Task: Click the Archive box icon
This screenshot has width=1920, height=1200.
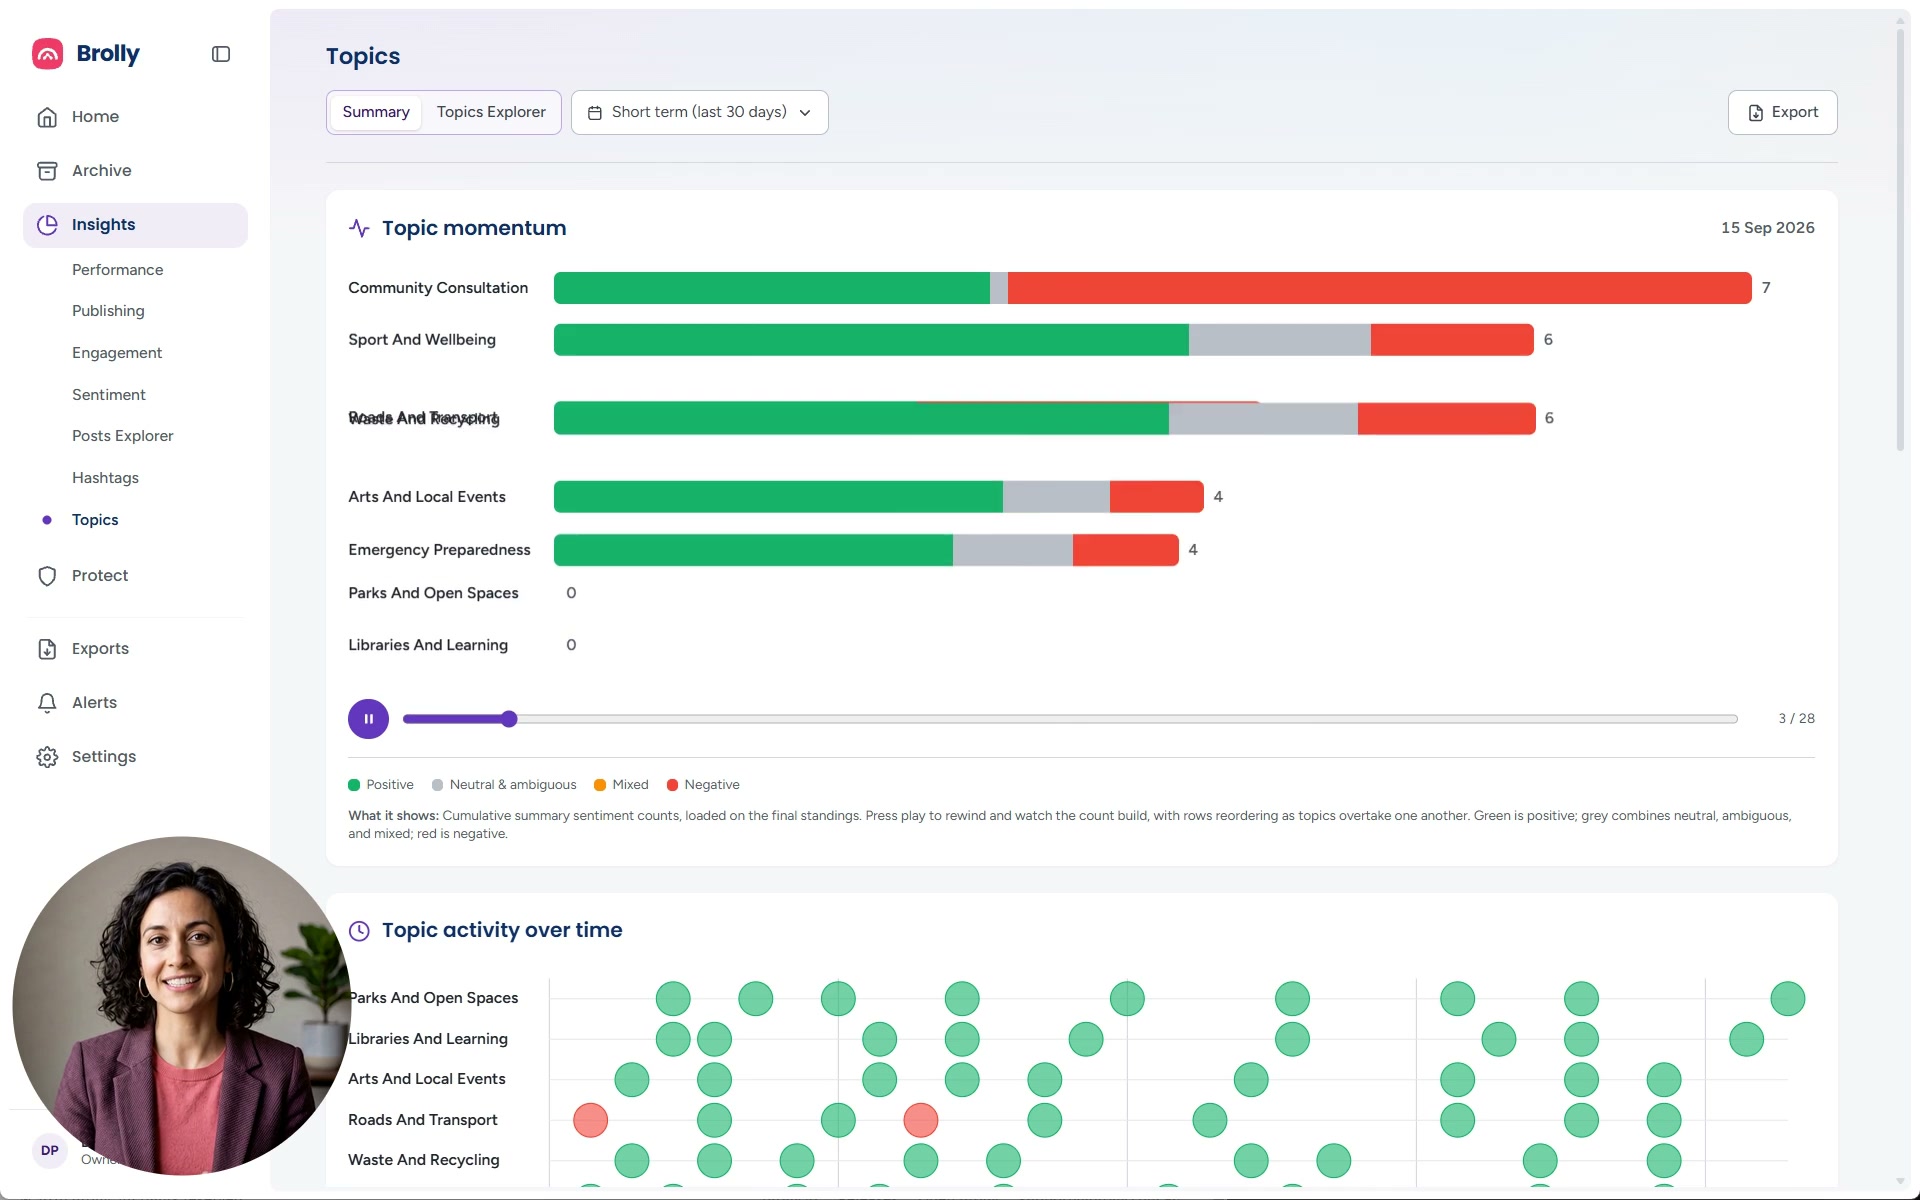Action: tap(47, 171)
